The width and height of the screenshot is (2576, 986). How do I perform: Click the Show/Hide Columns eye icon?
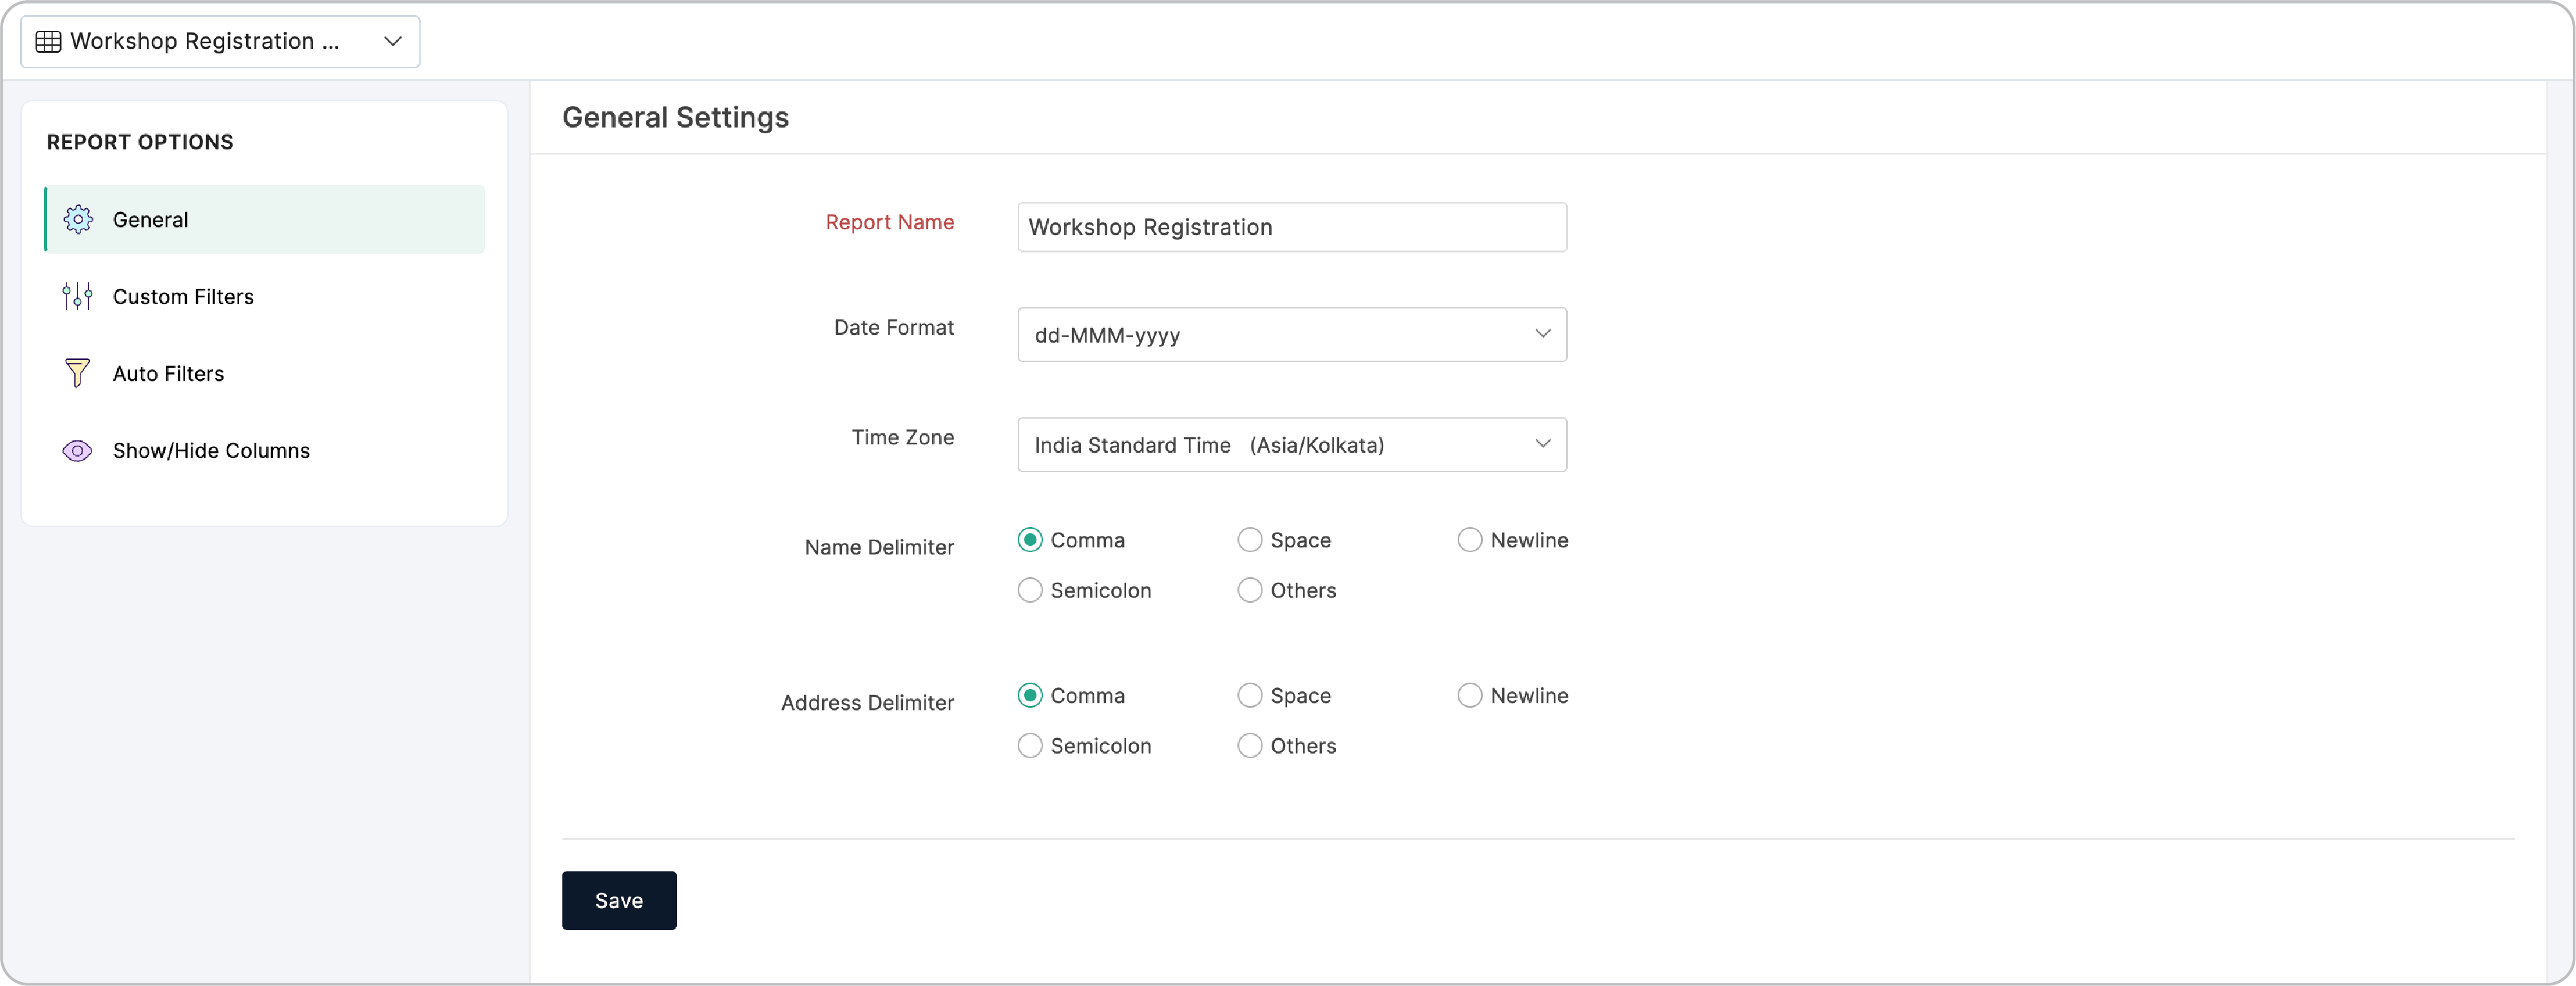tap(77, 450)
